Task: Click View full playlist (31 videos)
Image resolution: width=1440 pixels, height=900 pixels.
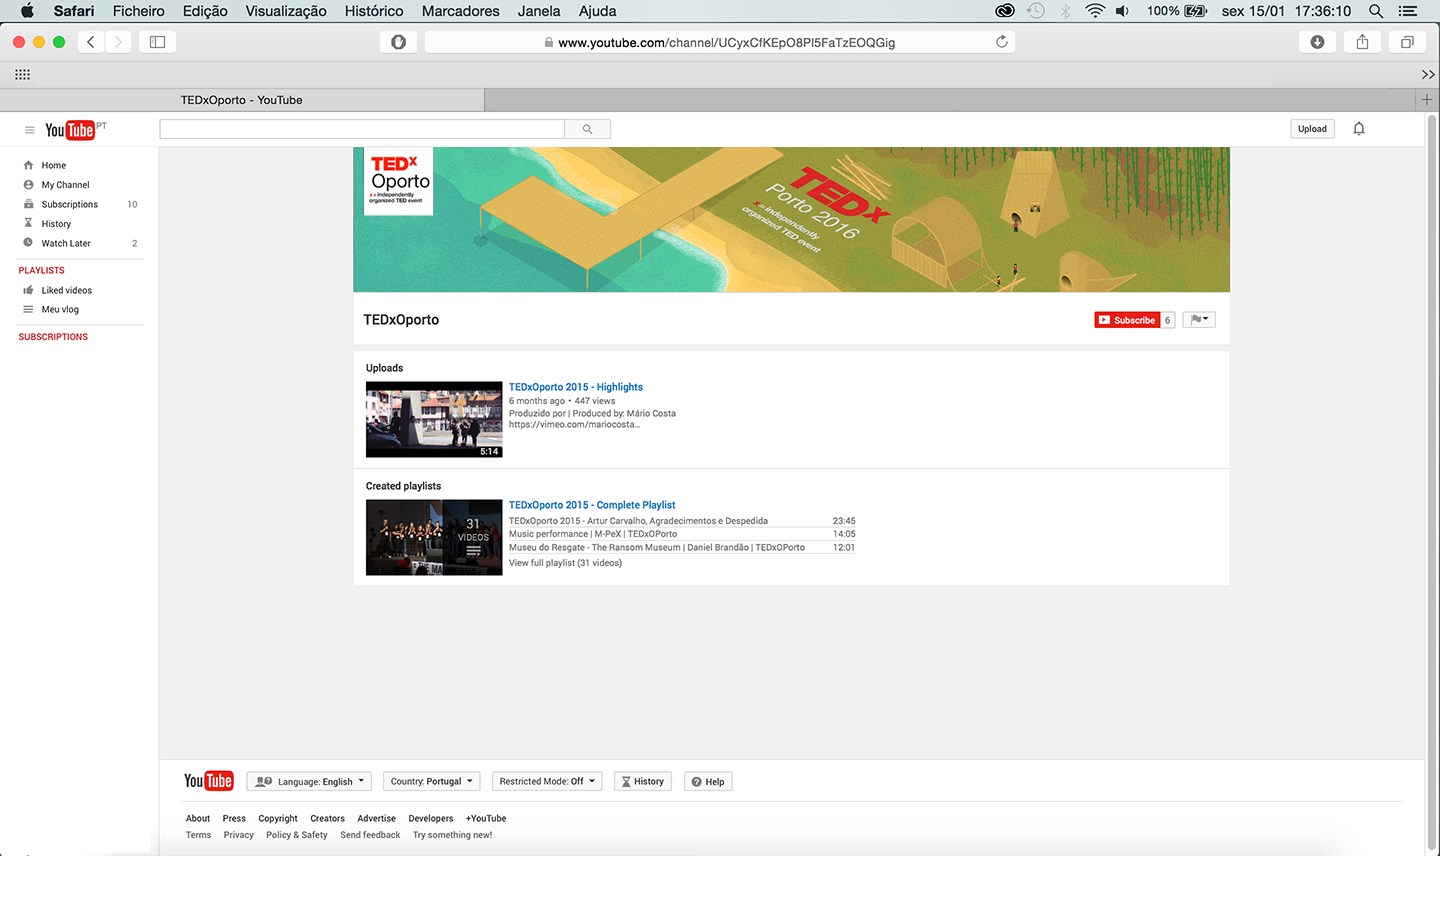Action: click(565, 563)
